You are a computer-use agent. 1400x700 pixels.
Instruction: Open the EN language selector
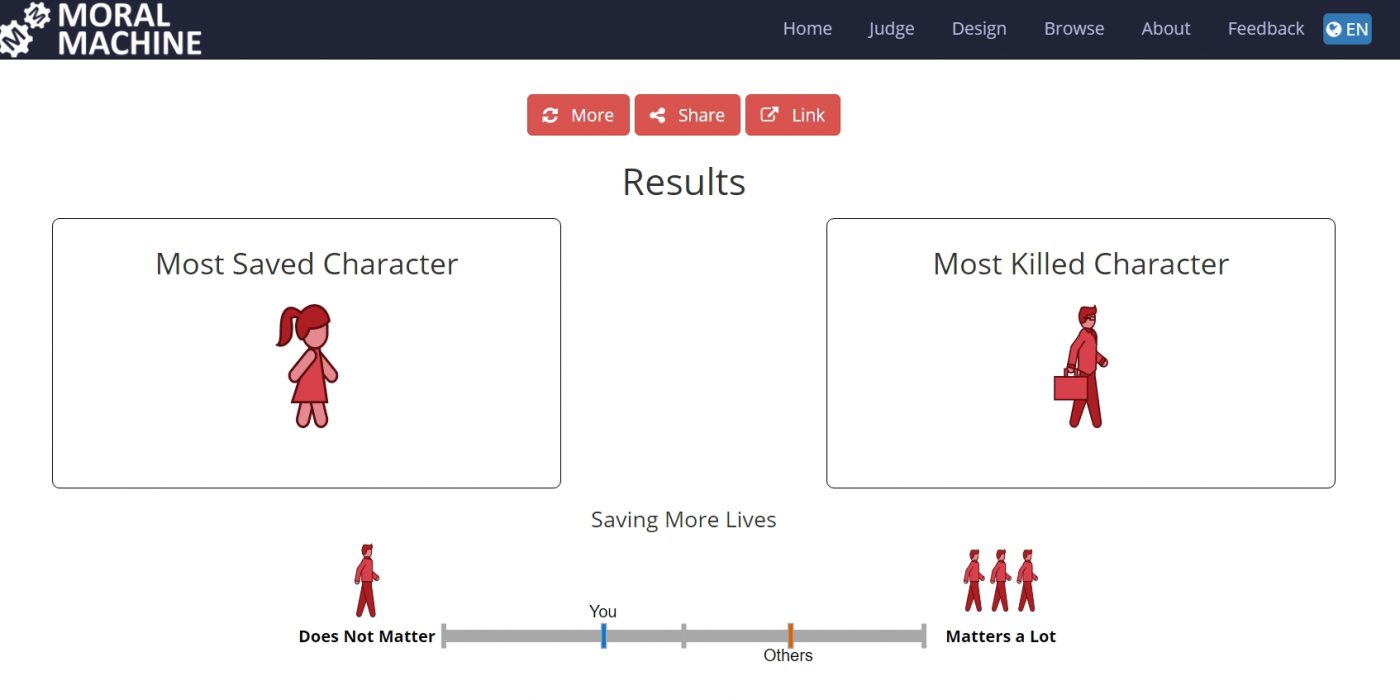pyautogui.click(x=1346, y=29)
